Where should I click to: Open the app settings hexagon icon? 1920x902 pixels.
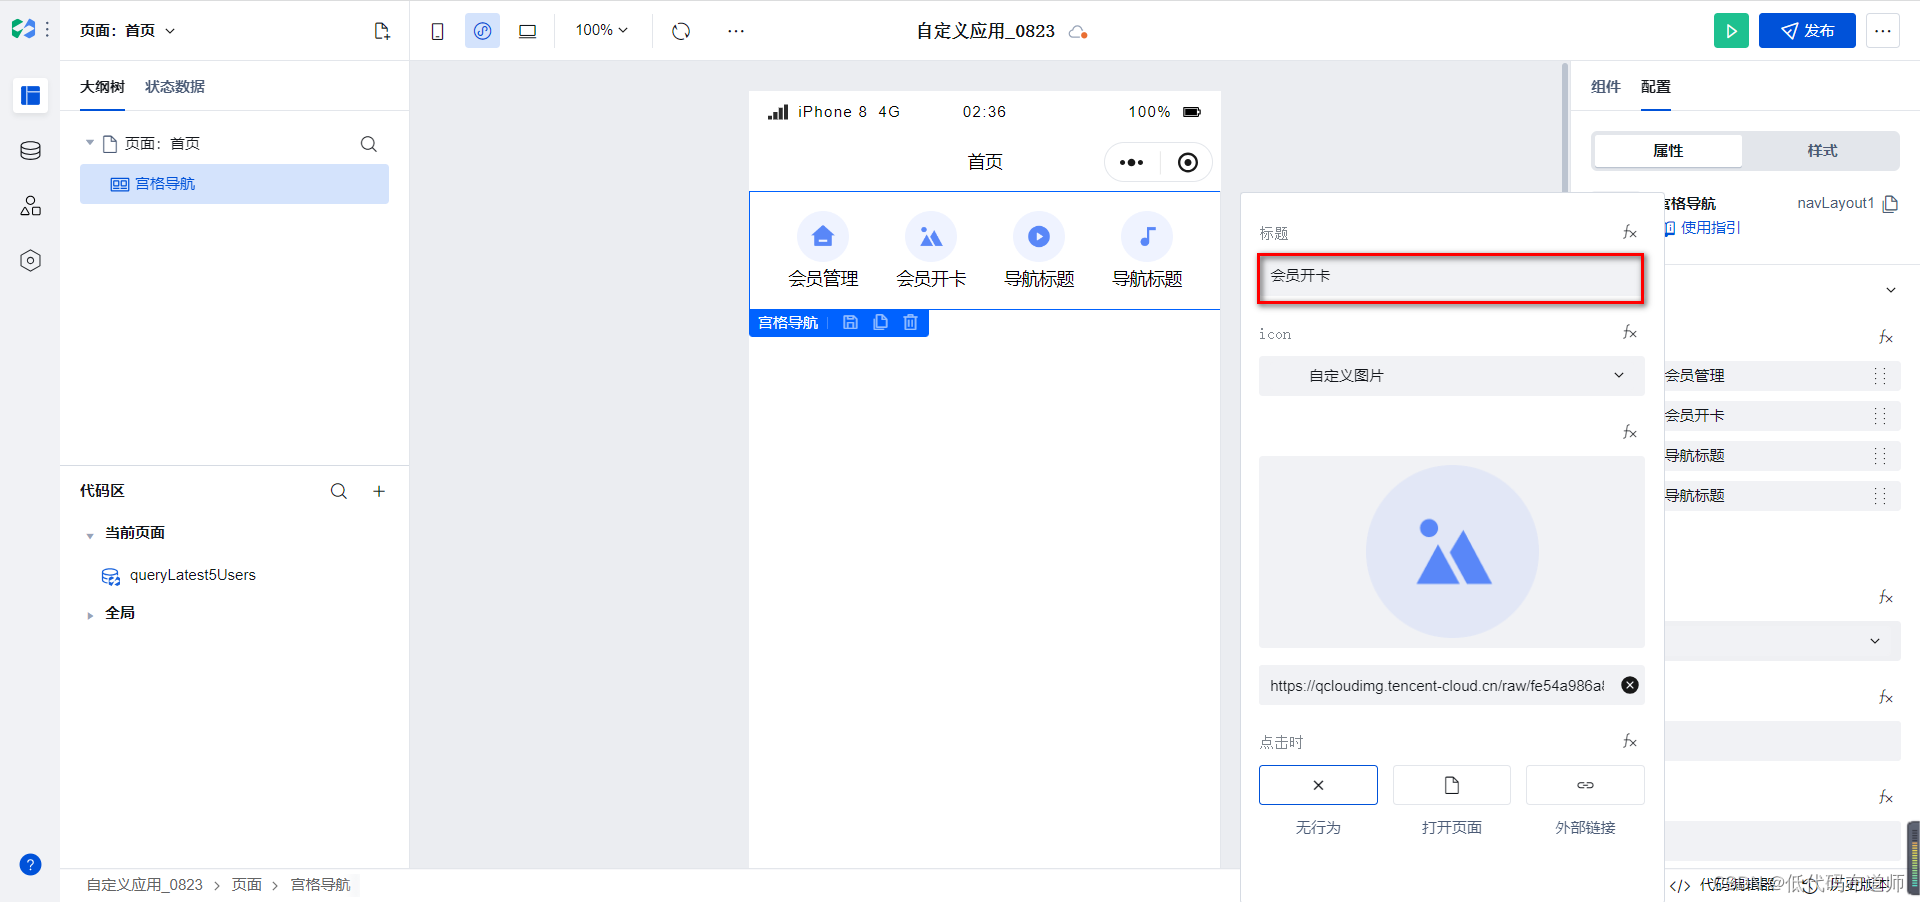tap(31, 261)
